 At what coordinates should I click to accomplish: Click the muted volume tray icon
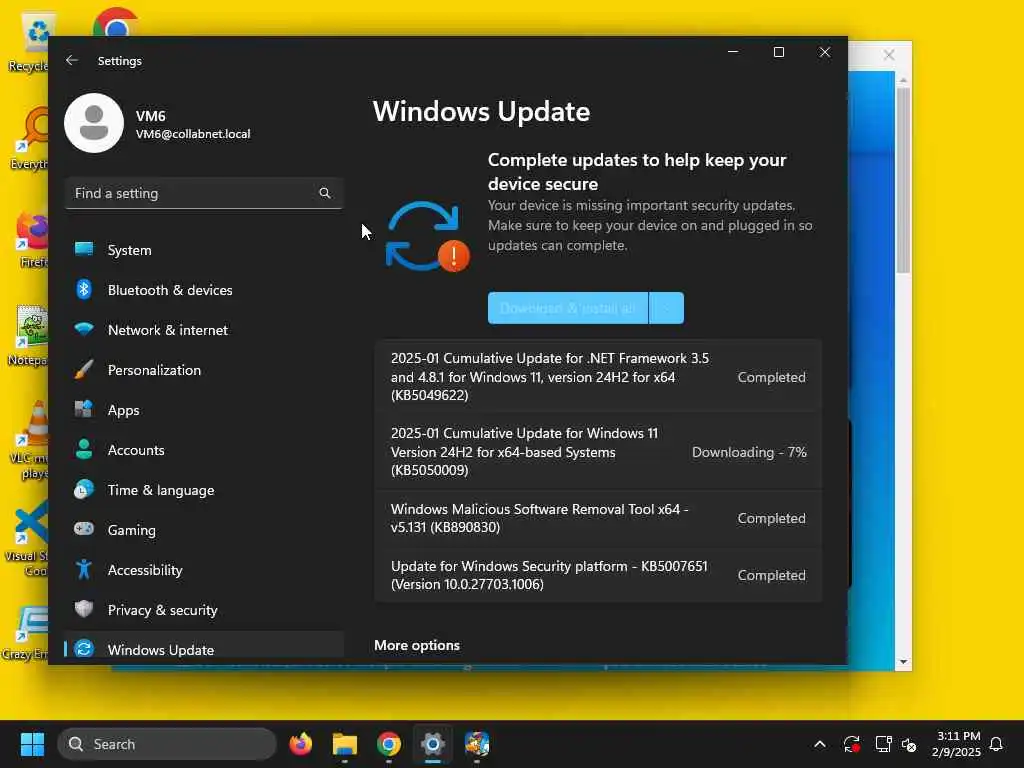click(x=909, y=744)
